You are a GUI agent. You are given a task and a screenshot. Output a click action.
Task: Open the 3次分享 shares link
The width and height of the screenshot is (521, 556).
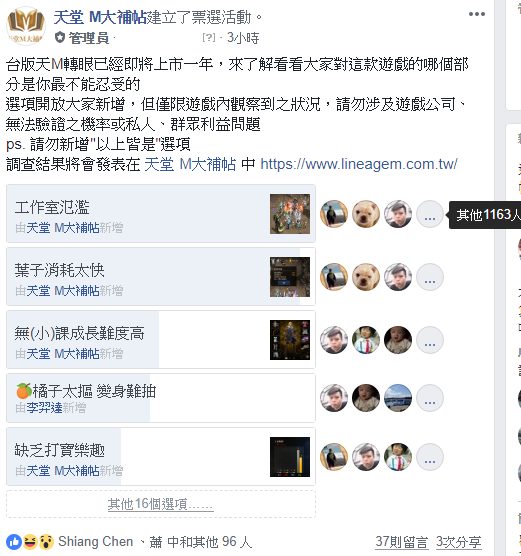(458, 542)
